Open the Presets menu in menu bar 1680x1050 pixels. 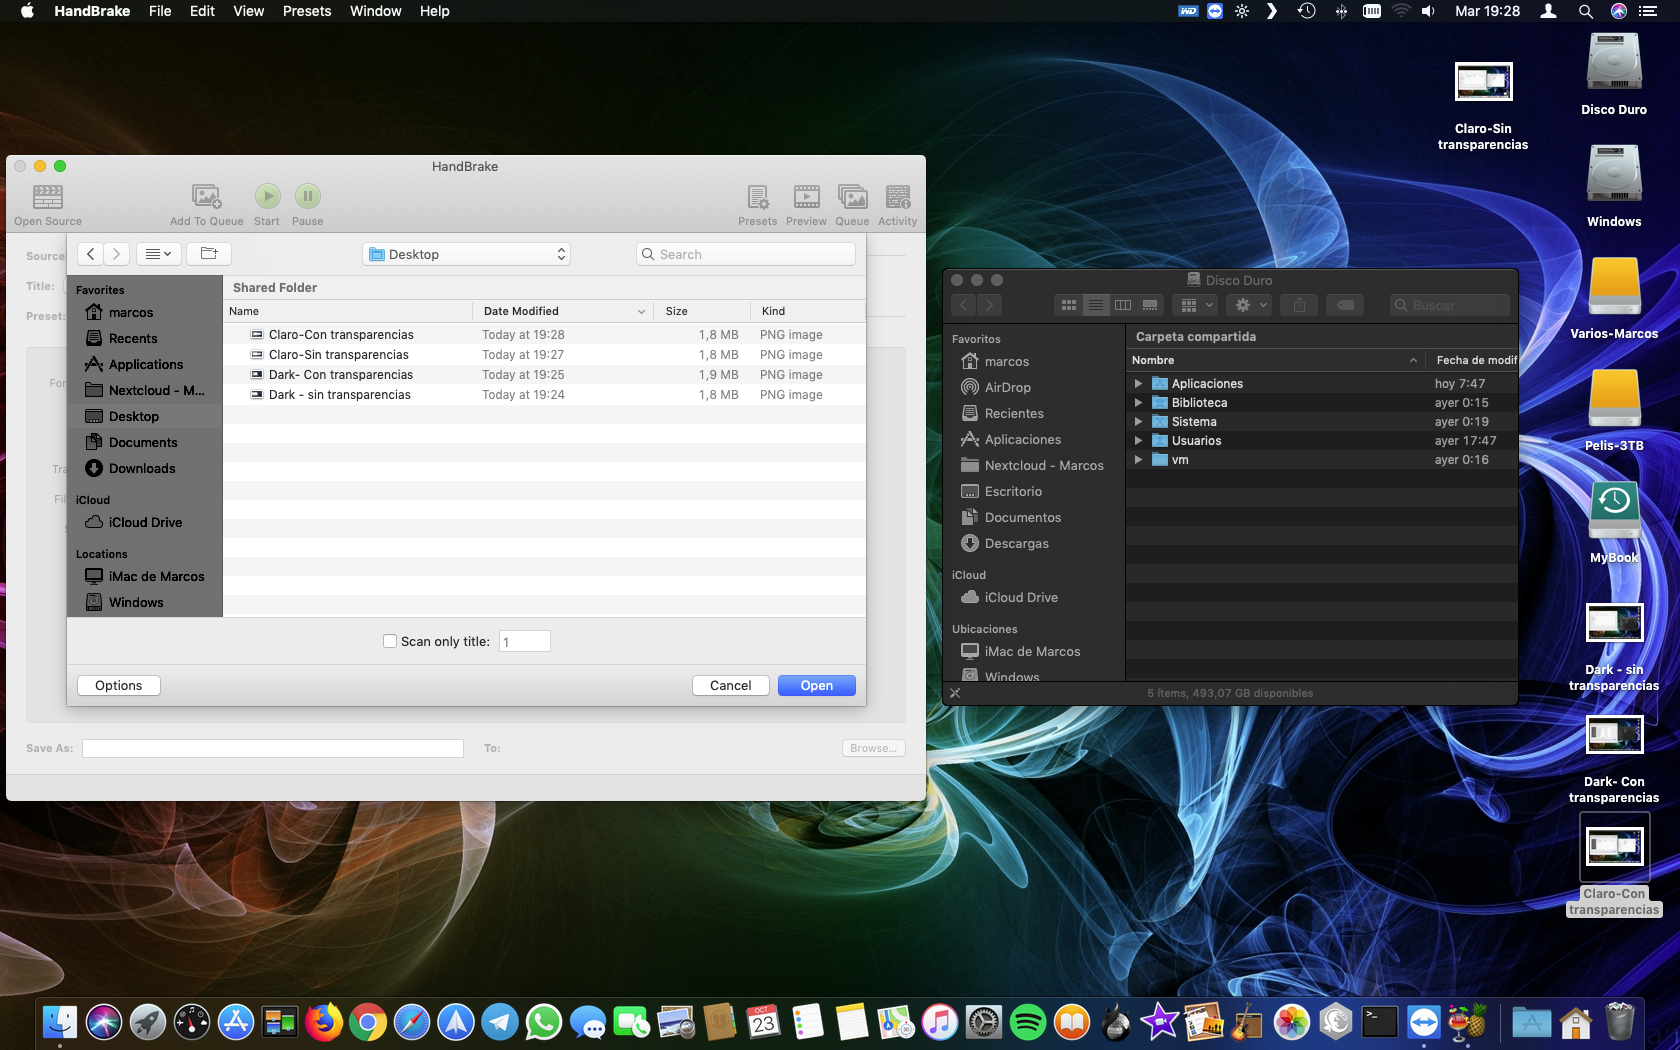(306, 11)
